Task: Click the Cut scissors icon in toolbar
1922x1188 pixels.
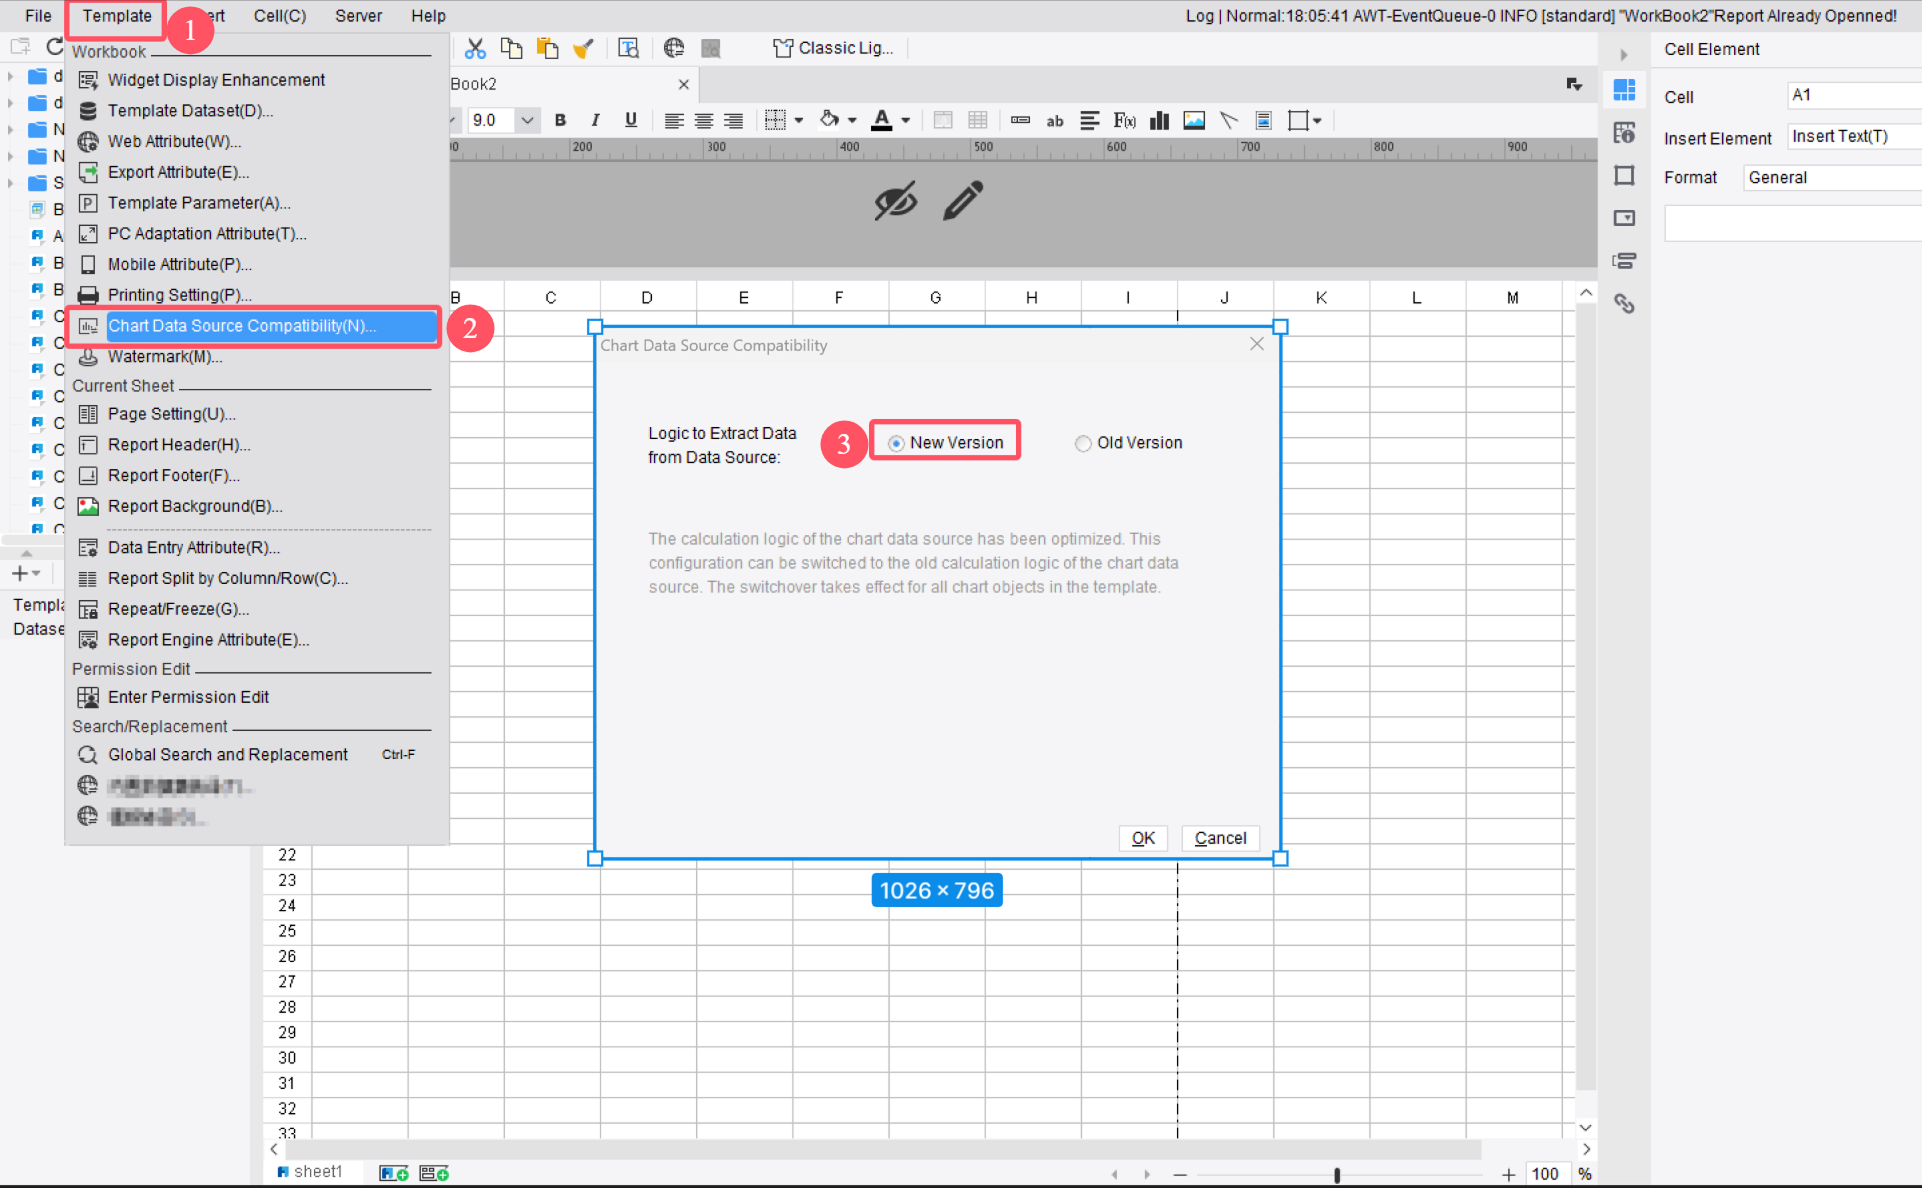Action: coord(475,48)
